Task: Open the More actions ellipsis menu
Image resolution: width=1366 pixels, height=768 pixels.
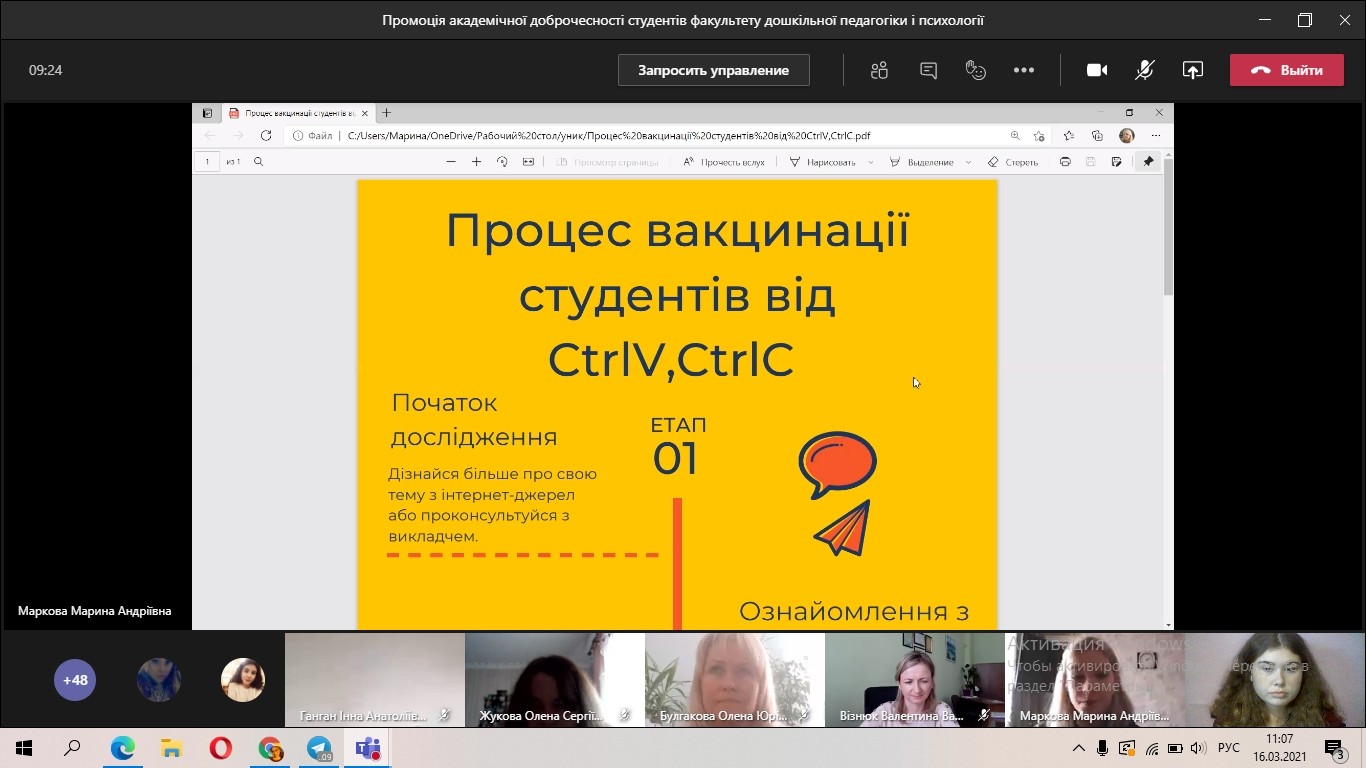Action: 1024,70
